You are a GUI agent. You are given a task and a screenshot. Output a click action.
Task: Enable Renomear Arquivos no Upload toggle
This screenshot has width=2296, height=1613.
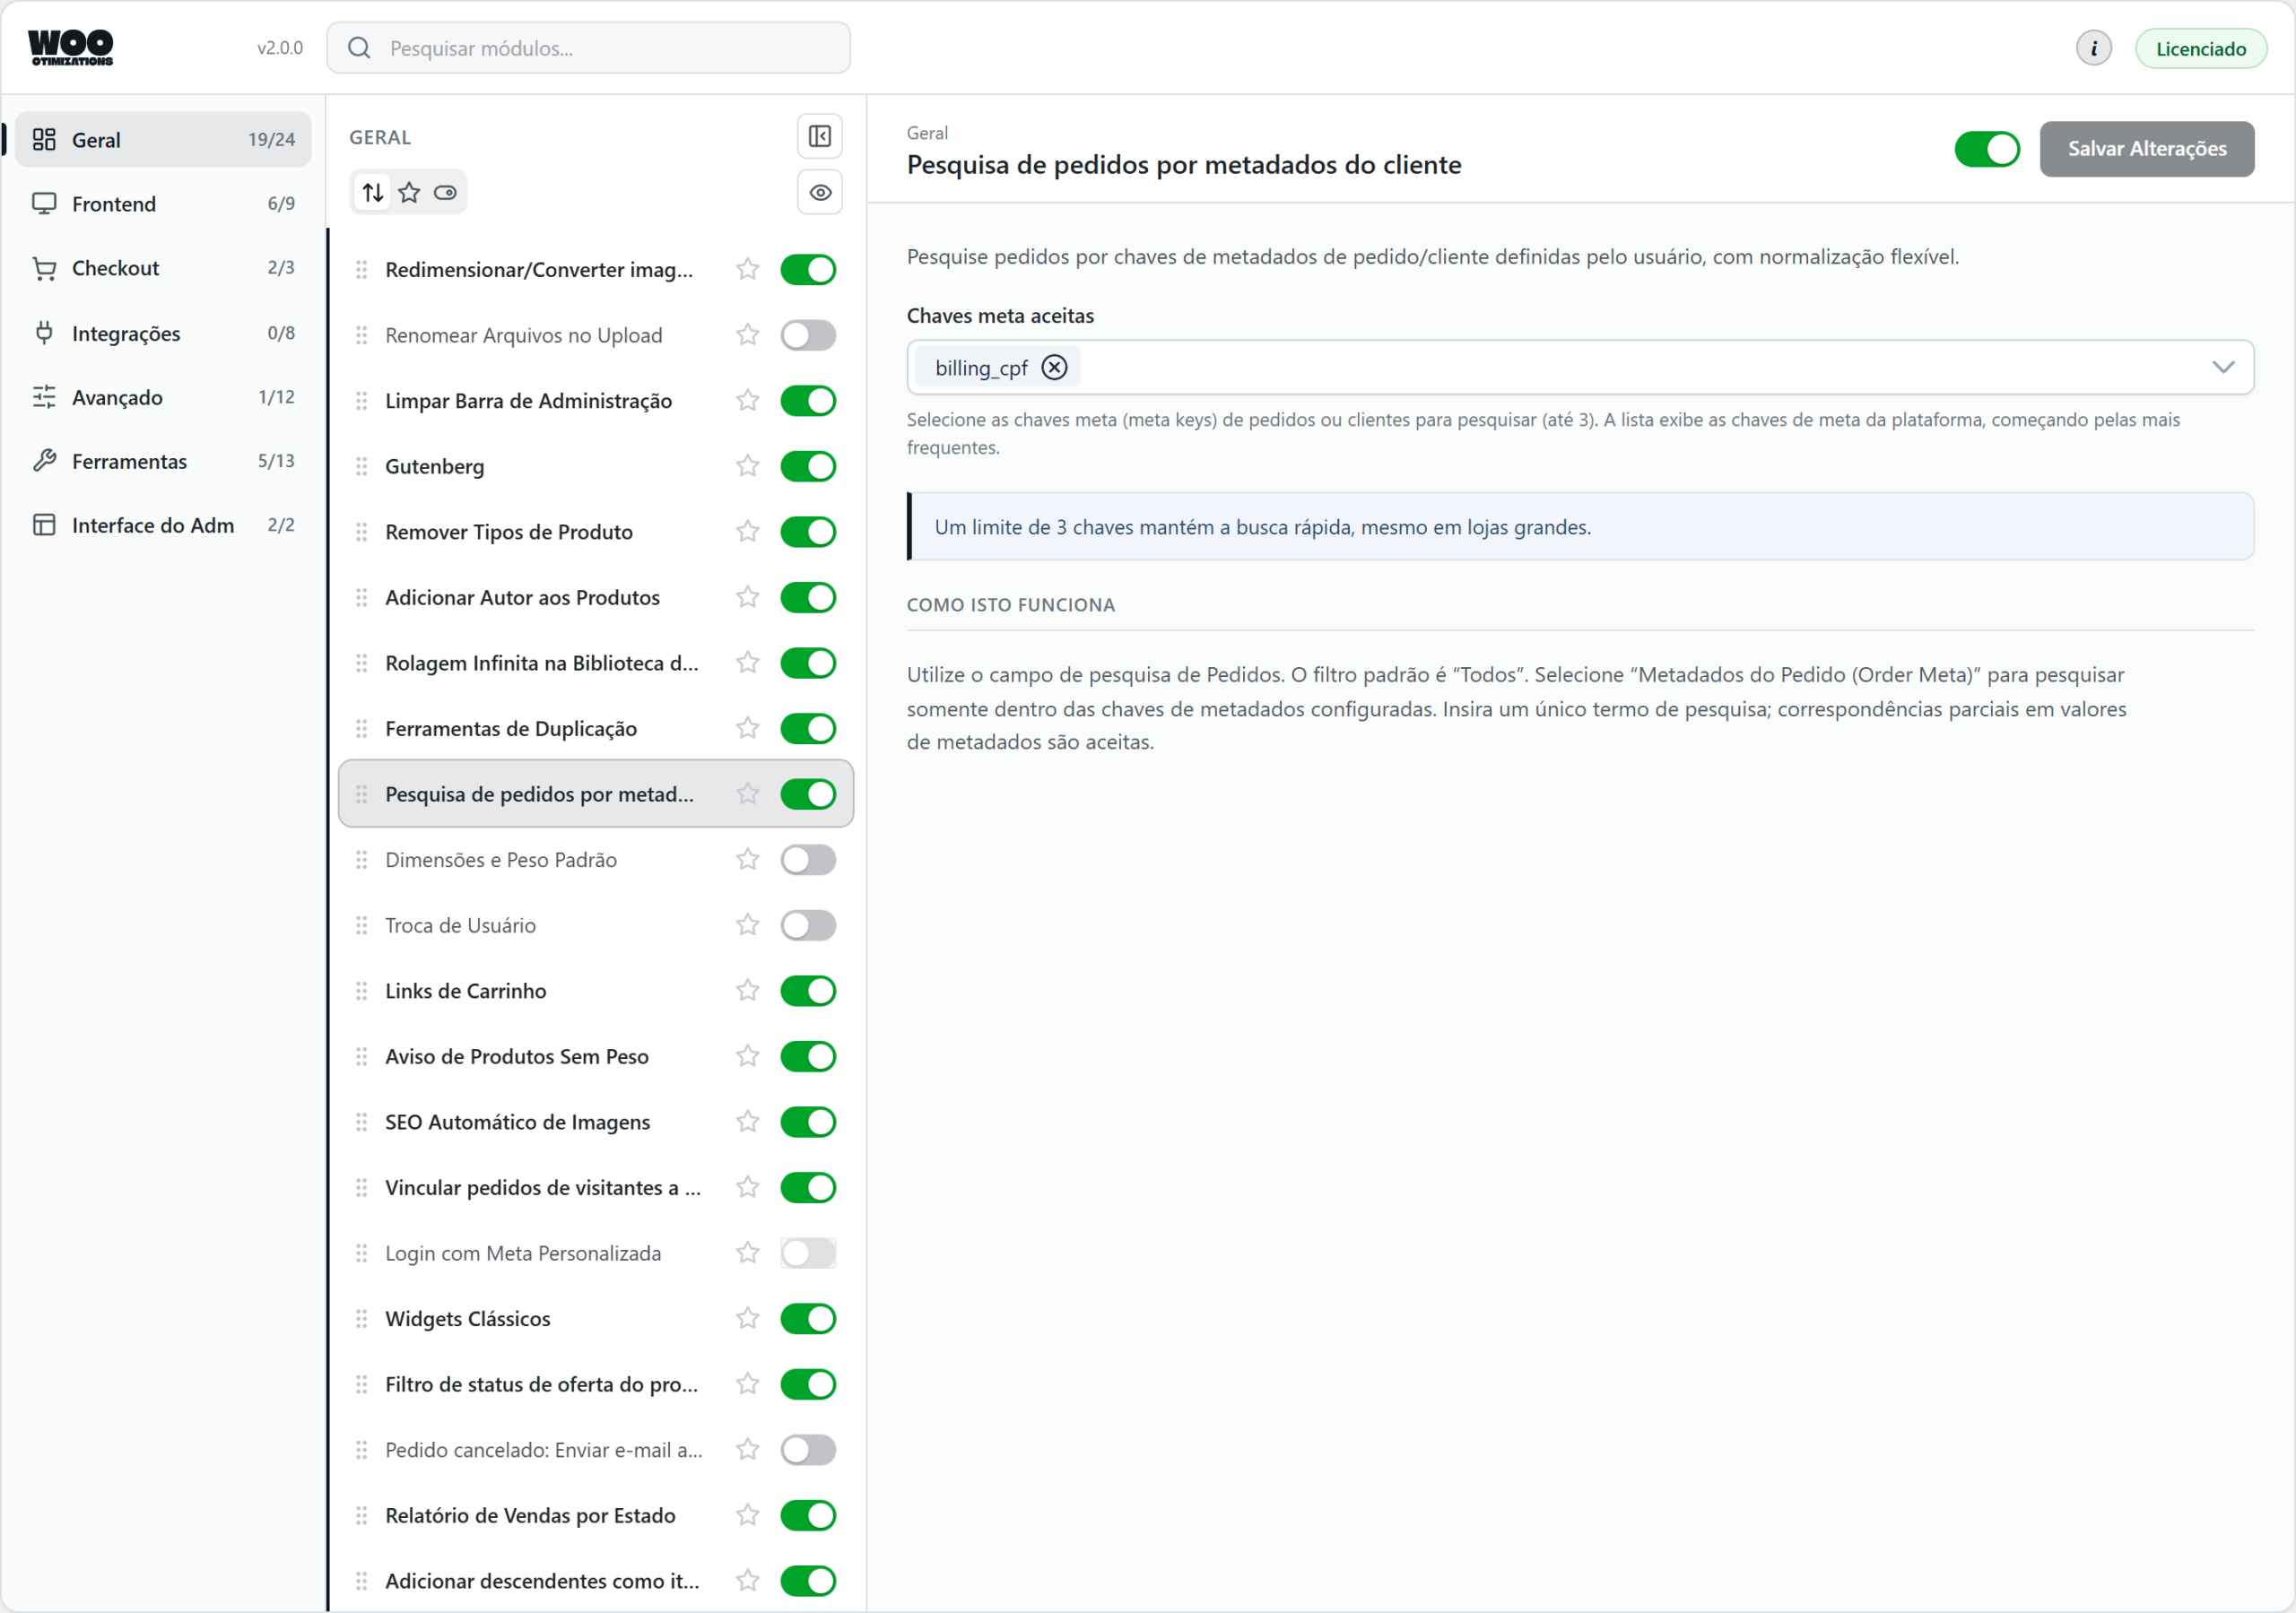coord(808,335)
